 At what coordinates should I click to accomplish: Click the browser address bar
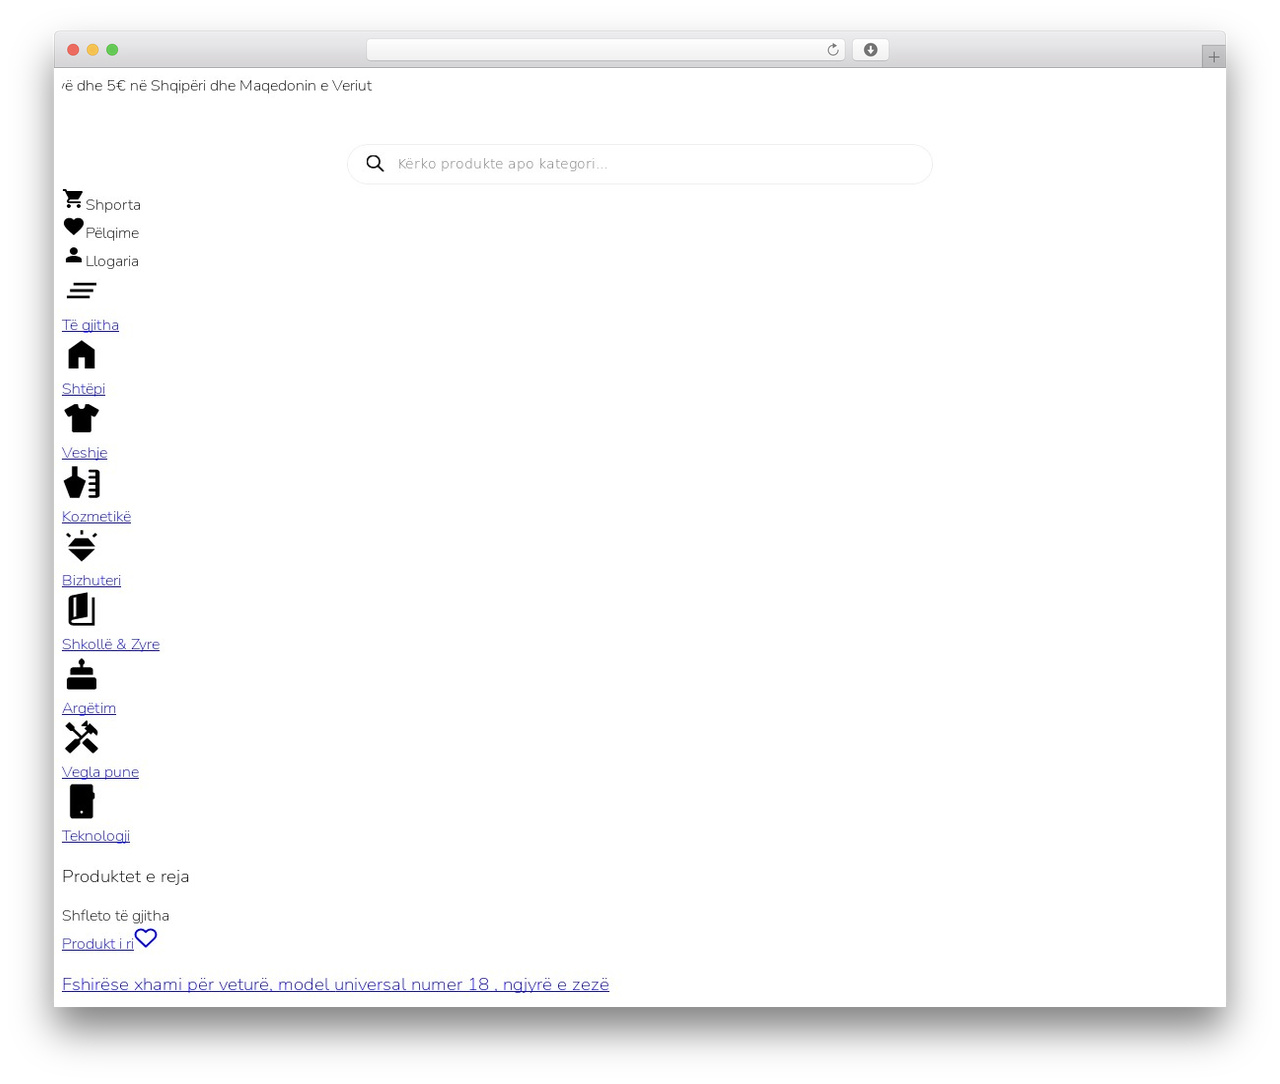pyautogui.click(x=606, y=50)
